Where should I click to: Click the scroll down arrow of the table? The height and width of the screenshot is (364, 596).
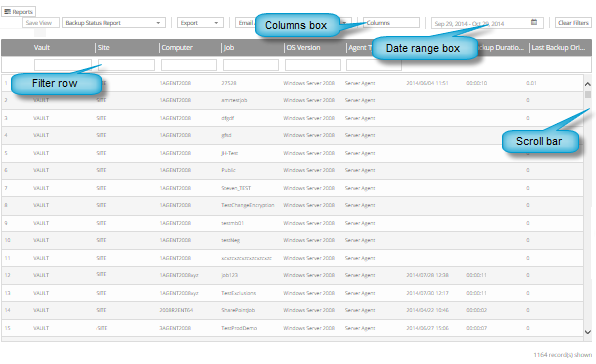[x=588, y=332]
